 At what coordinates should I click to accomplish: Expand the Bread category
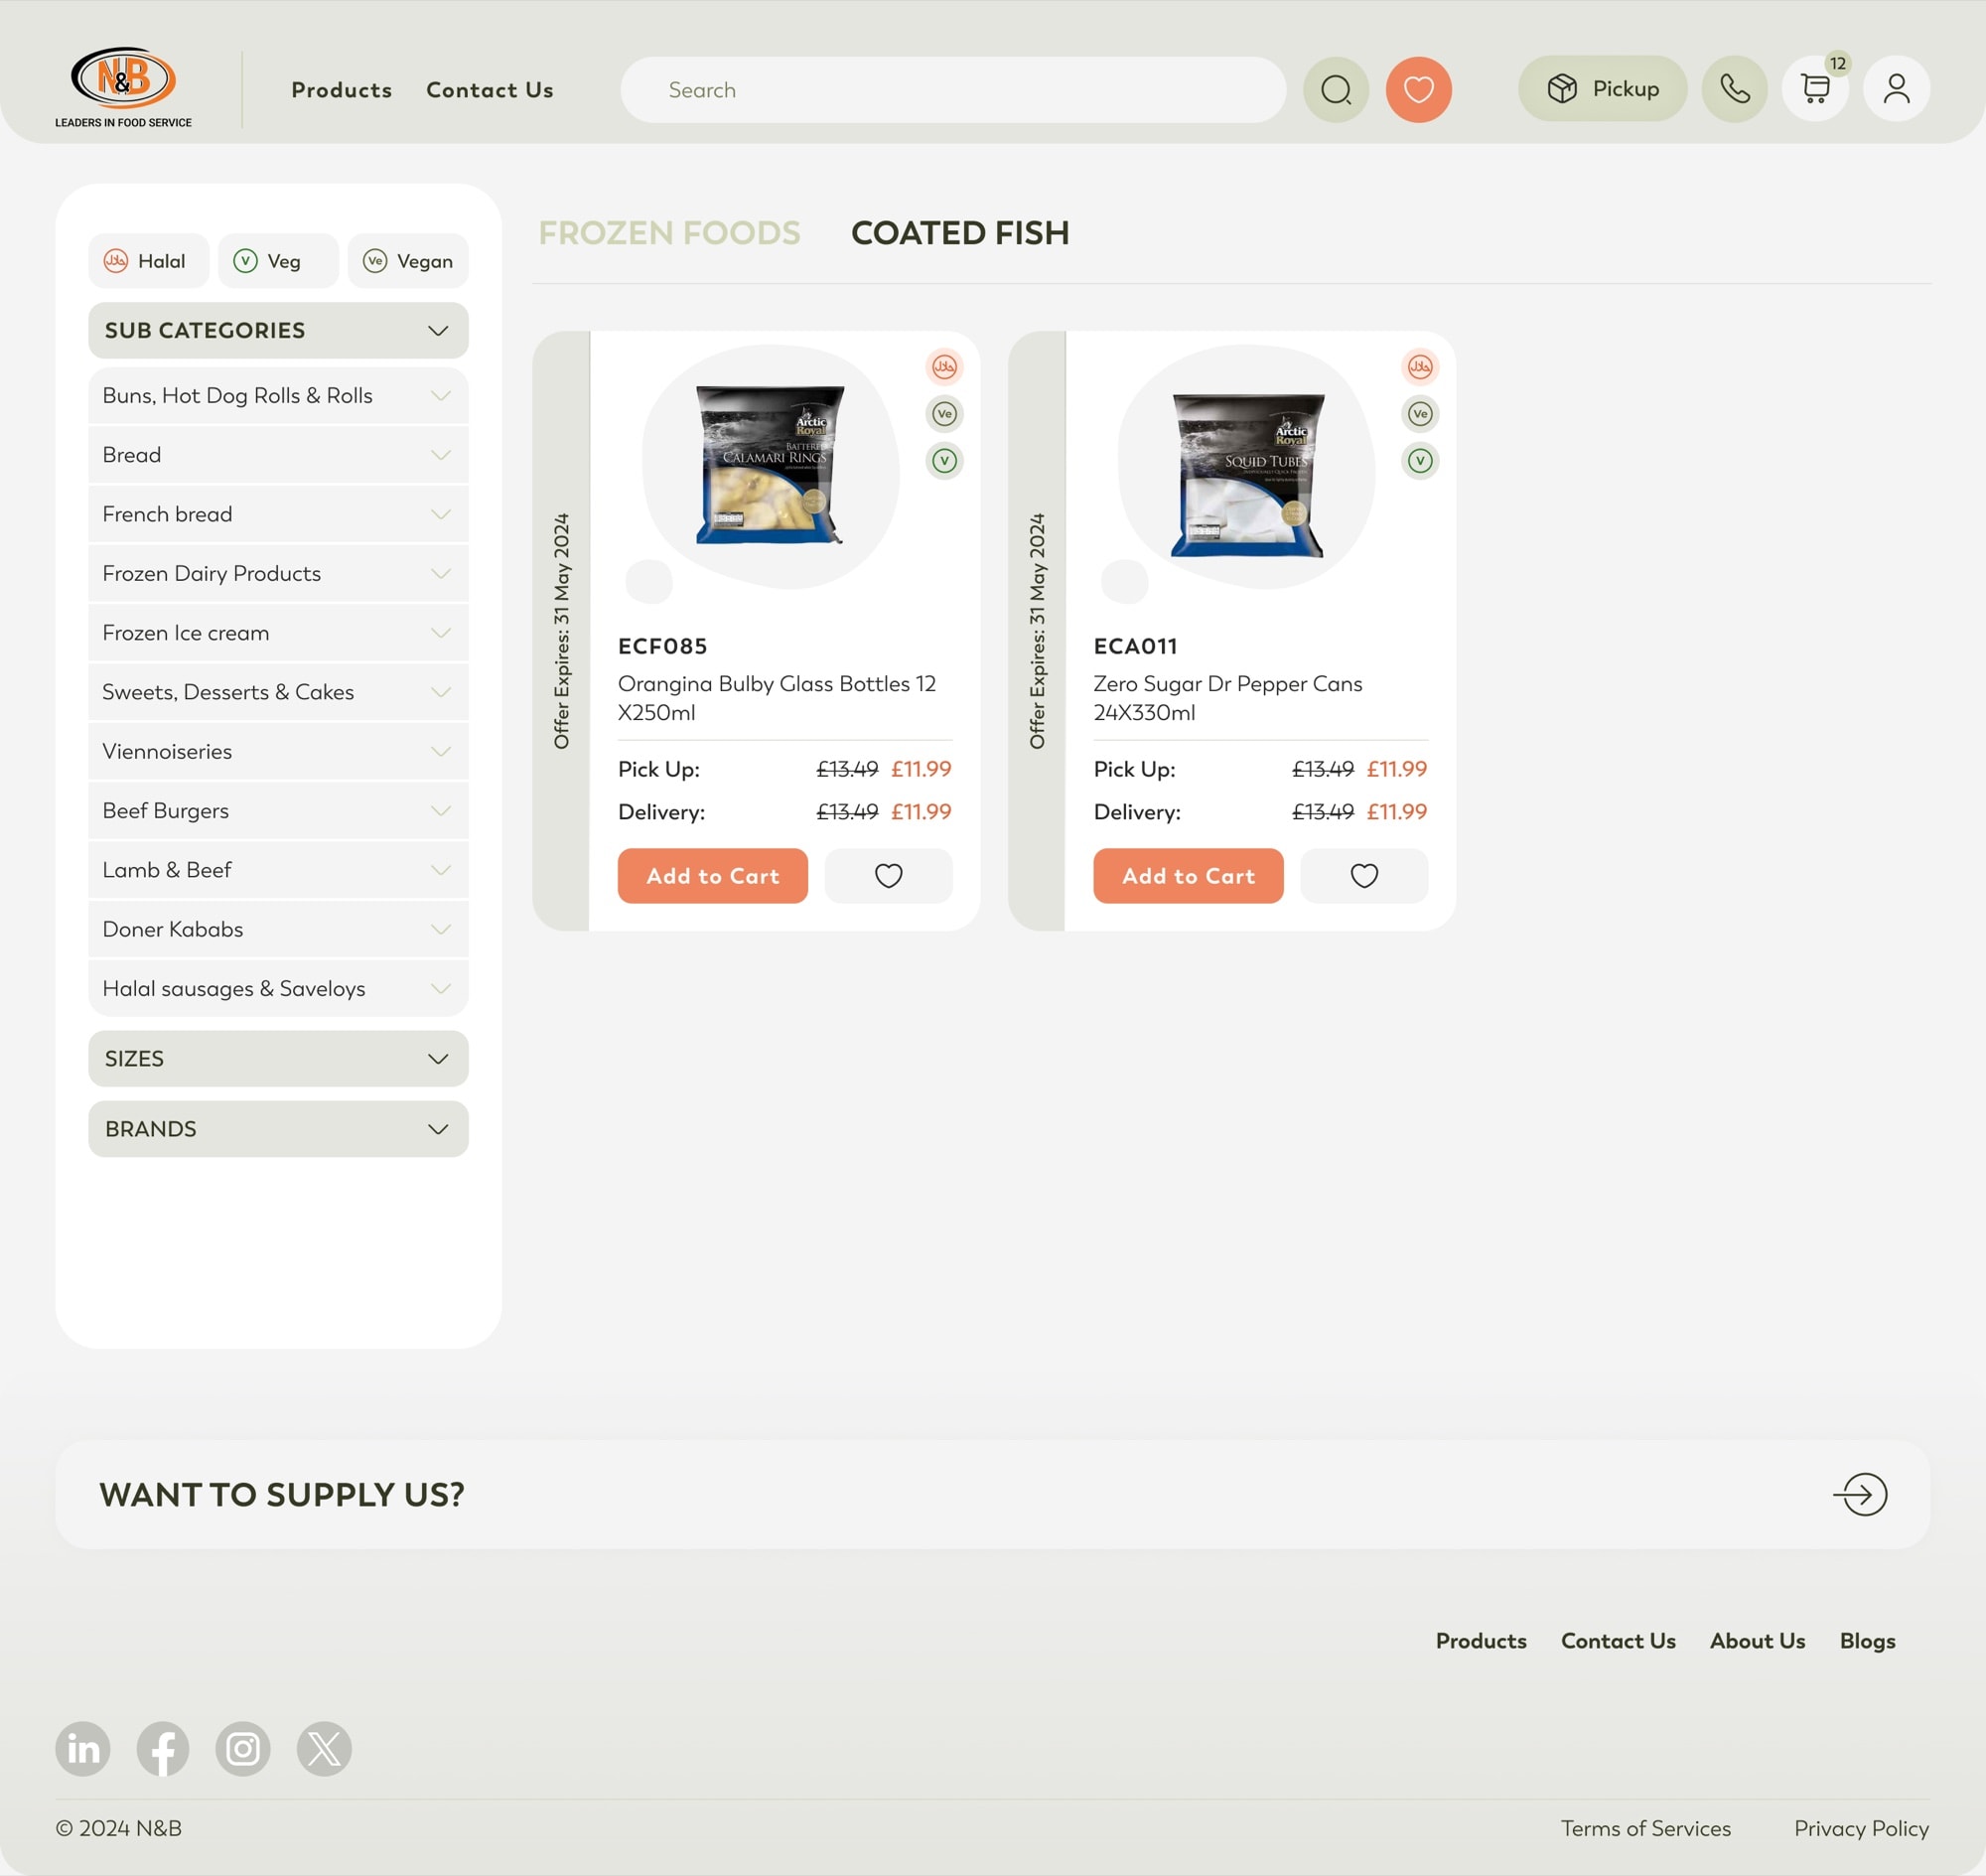click(x=278, y=455)
